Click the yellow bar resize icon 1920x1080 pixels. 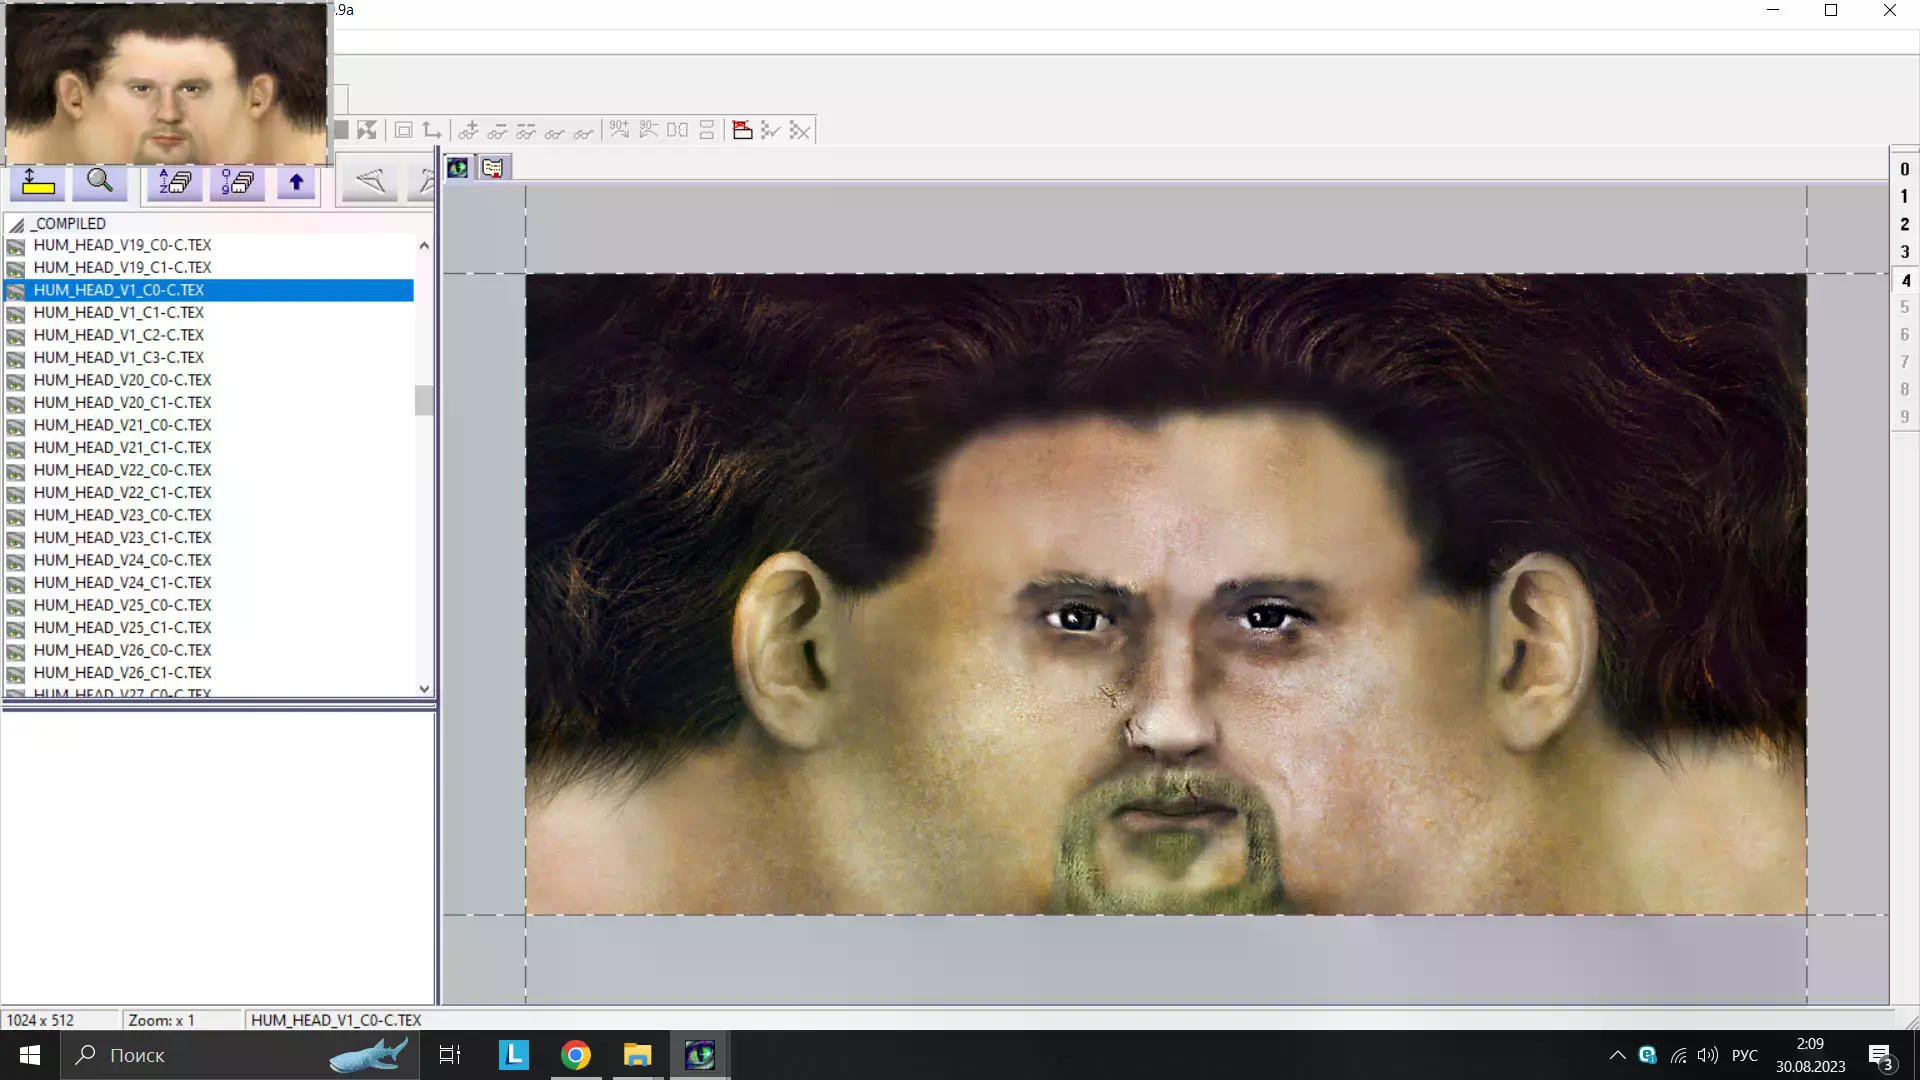tap(38, 182)
